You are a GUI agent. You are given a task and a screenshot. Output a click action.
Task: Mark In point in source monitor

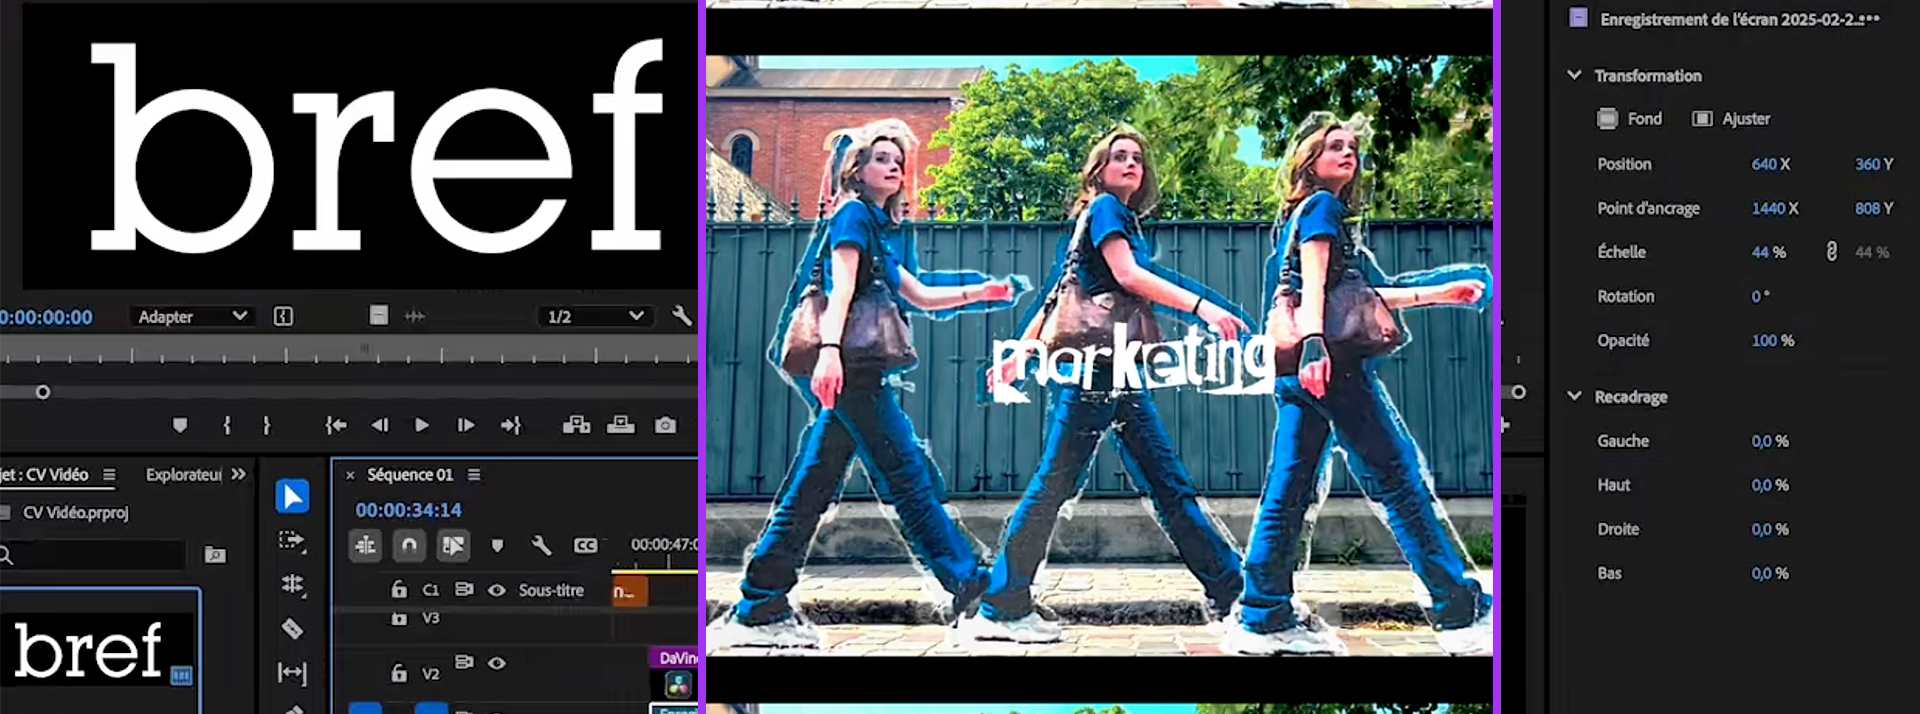(227, 425)
